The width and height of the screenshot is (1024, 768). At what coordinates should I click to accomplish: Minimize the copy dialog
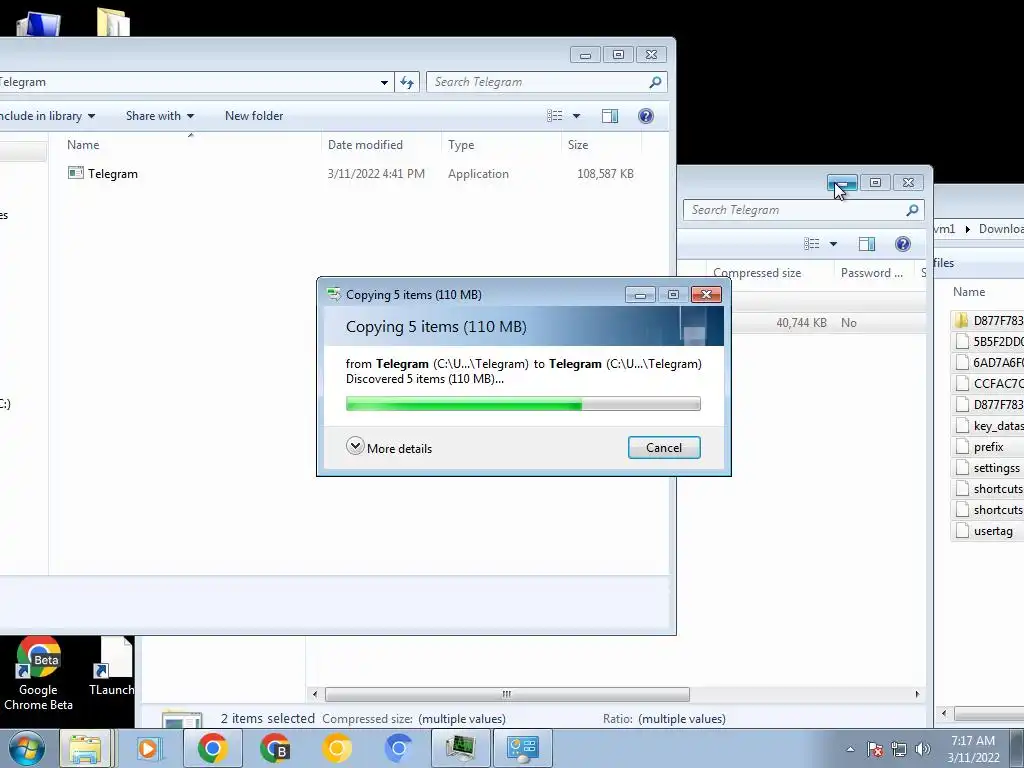(x=640, y=295)
